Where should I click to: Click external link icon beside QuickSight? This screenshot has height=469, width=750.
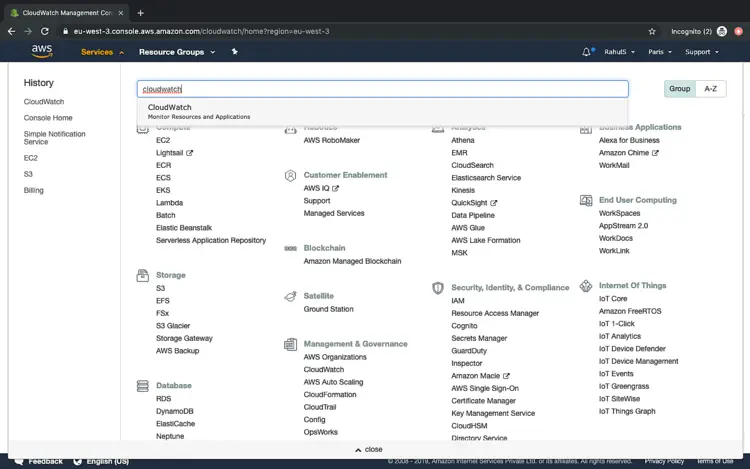[494, 203]
